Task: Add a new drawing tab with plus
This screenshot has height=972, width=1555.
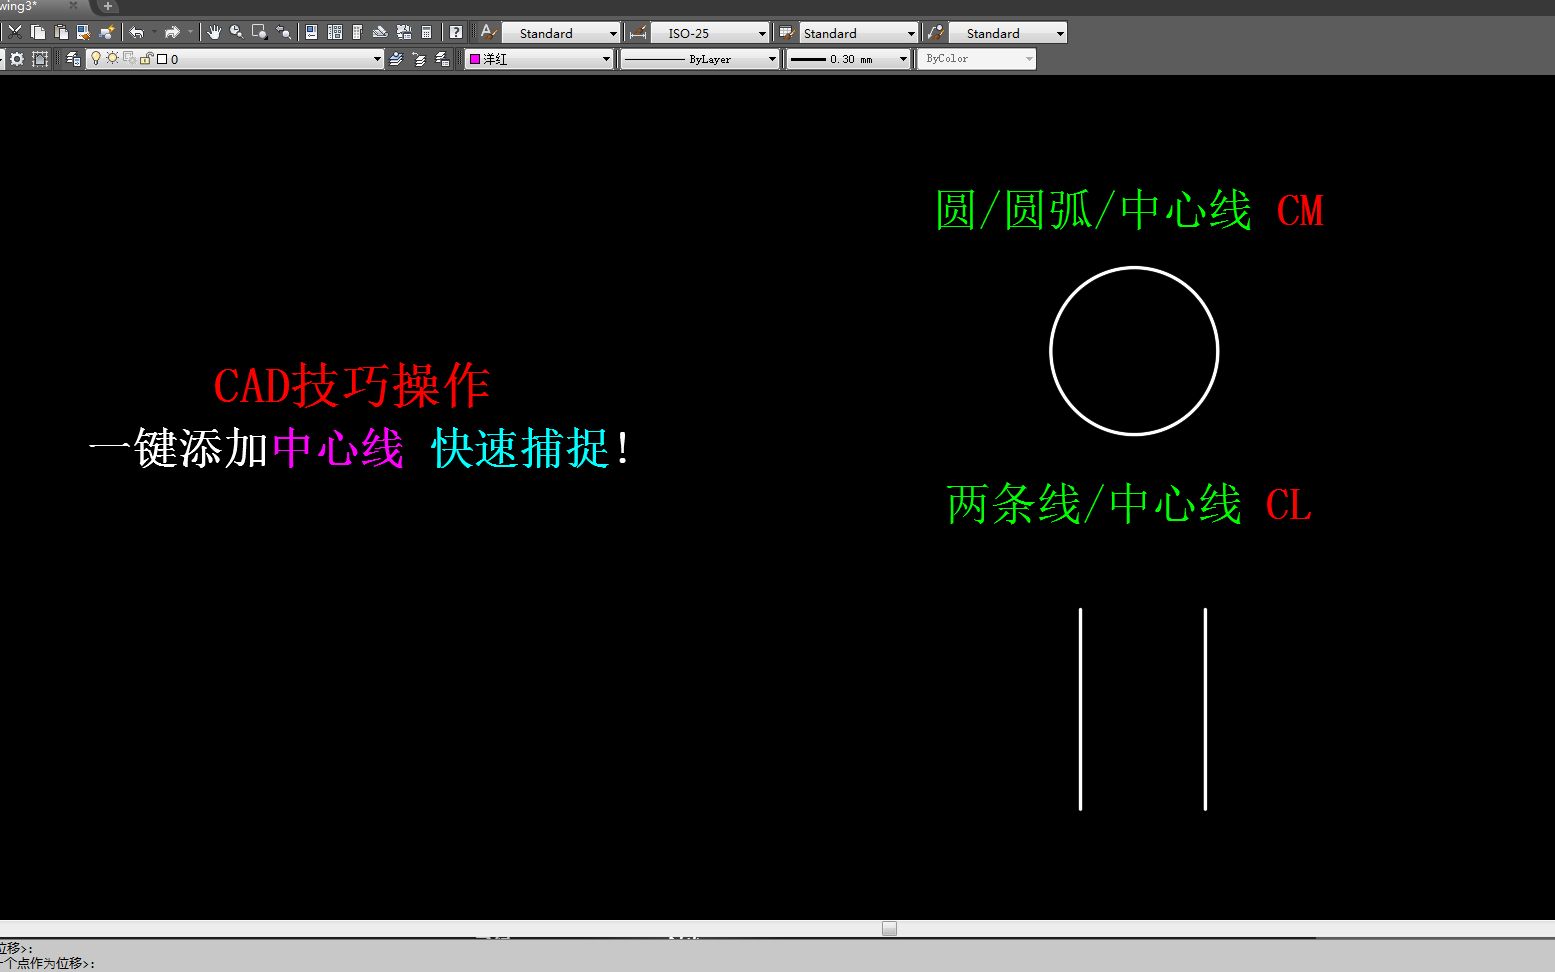Action: tap(108, 6)
